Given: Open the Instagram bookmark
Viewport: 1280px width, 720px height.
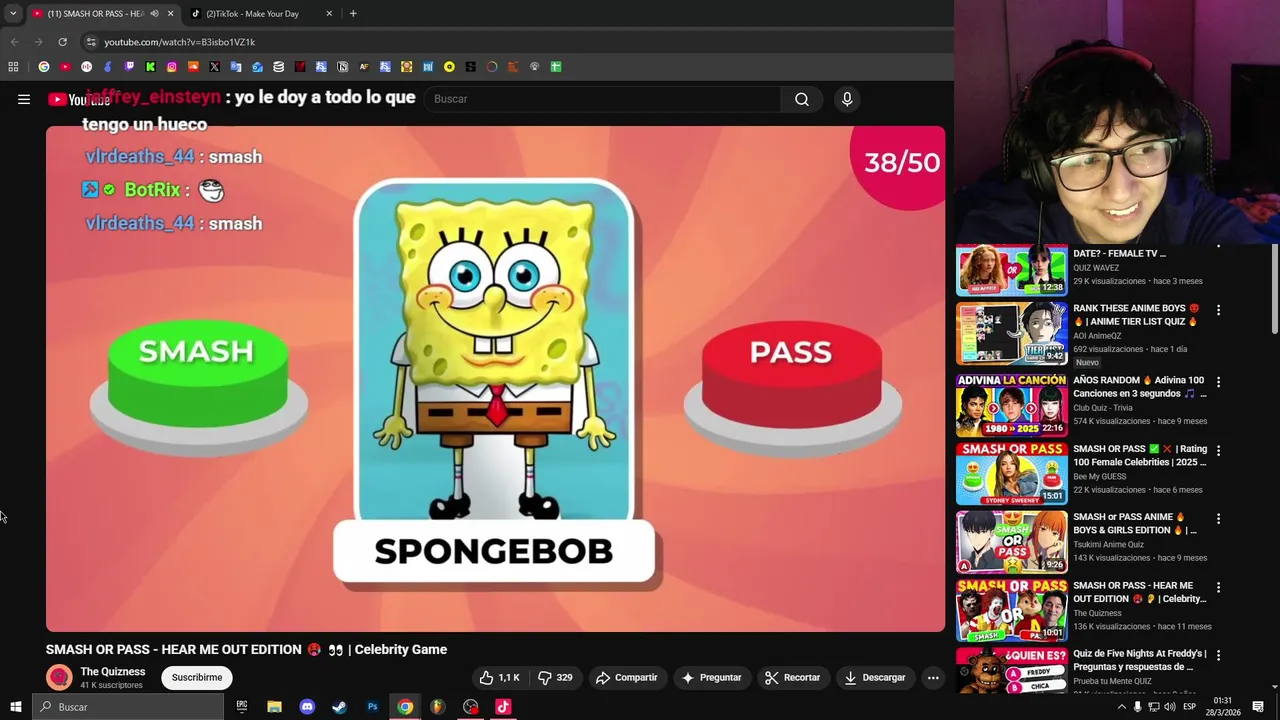Looking at the screenshot, I should [x=172, y=67].
